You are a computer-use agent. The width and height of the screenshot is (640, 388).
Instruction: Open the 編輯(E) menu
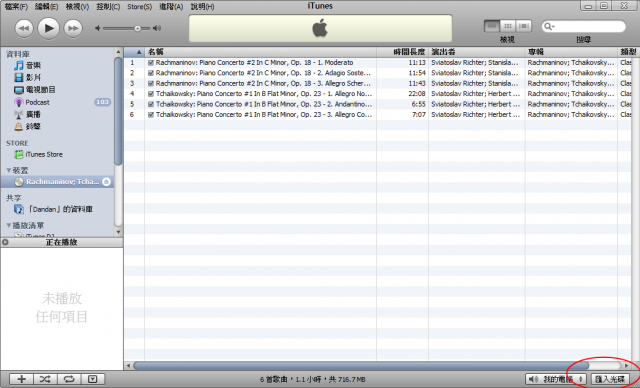(x=47, y=7)
